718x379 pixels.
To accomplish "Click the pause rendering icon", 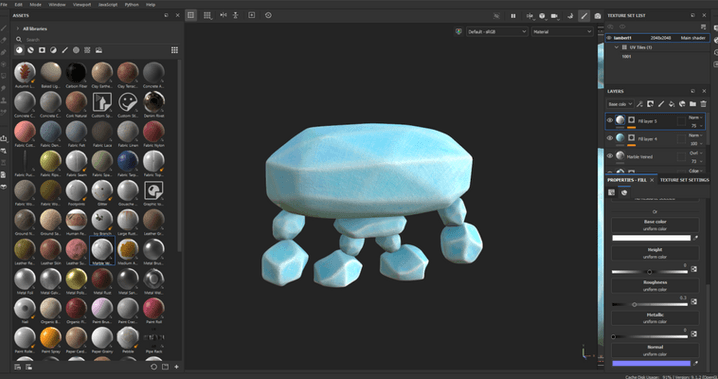I will pos(513,16).
